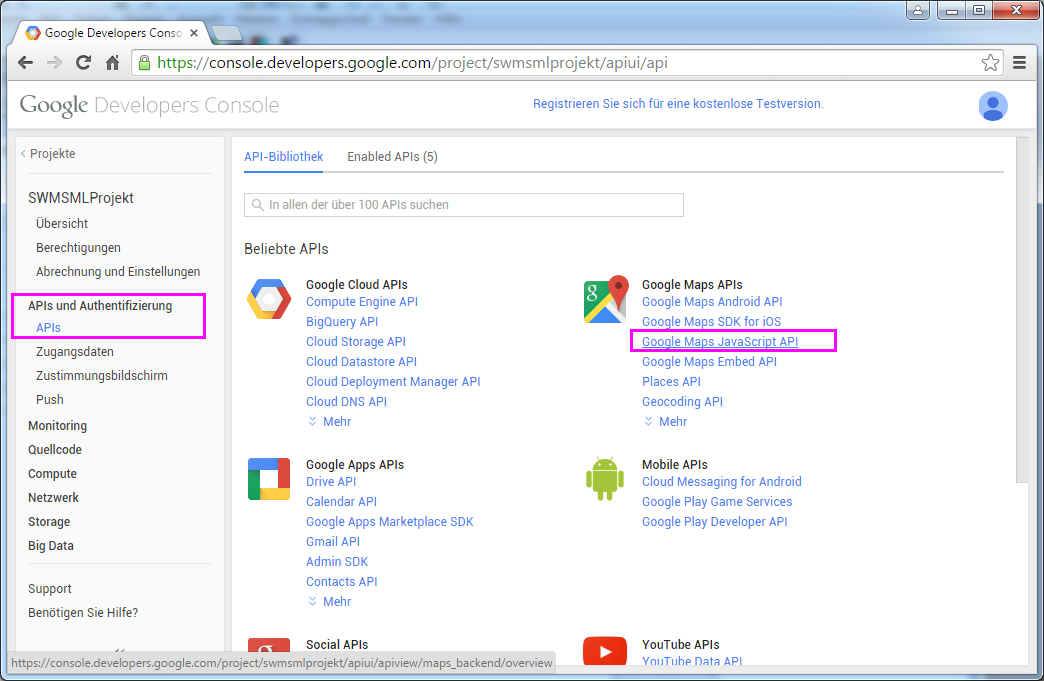Bookmark page with star icon
The width and height of the screenshot is (1044, 681).
point(990,63)
